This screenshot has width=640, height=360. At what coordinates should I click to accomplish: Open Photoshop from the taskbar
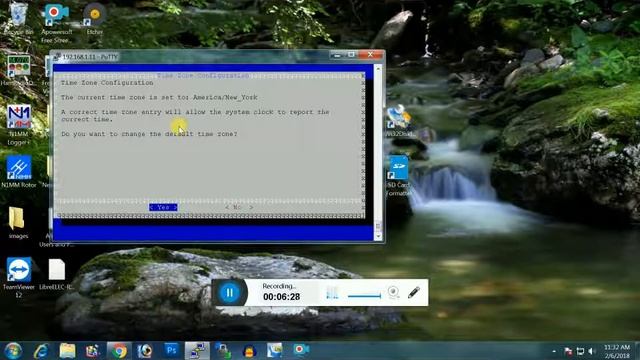tap(171, 350)
